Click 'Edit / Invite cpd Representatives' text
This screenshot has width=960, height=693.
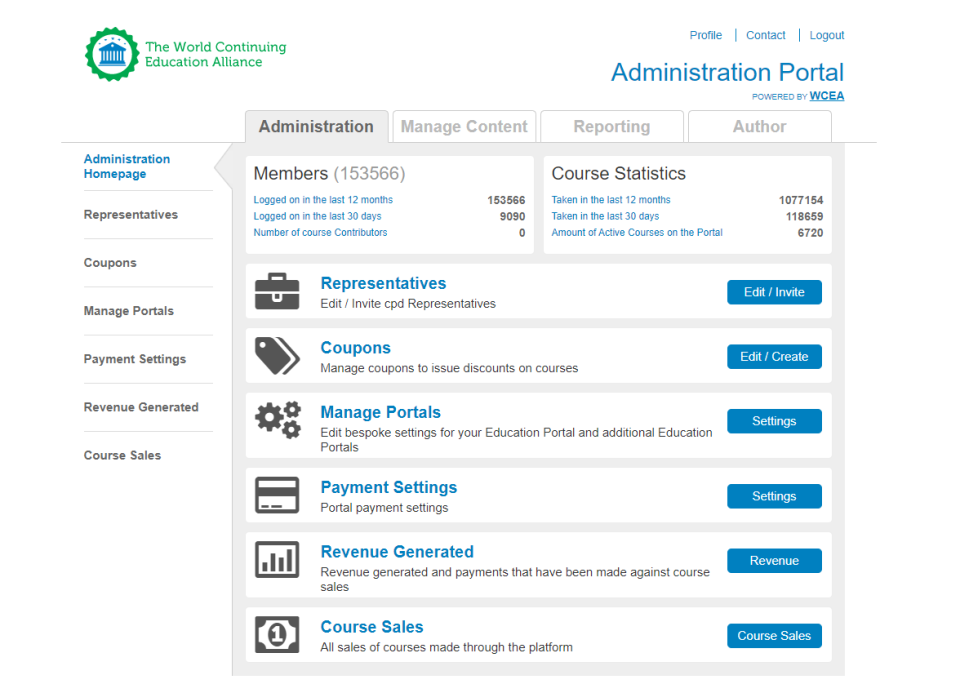click(x=408, y=304)
